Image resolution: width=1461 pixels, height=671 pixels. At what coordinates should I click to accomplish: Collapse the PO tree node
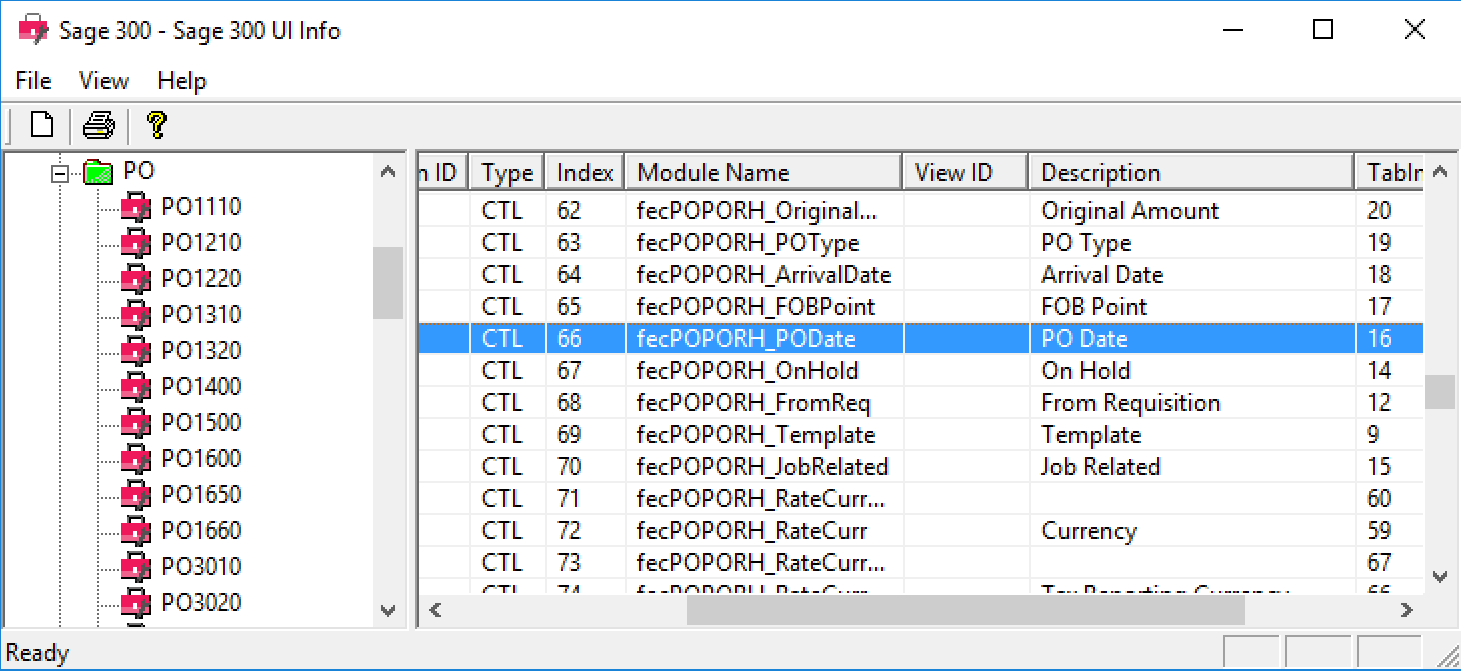[61, 174]
